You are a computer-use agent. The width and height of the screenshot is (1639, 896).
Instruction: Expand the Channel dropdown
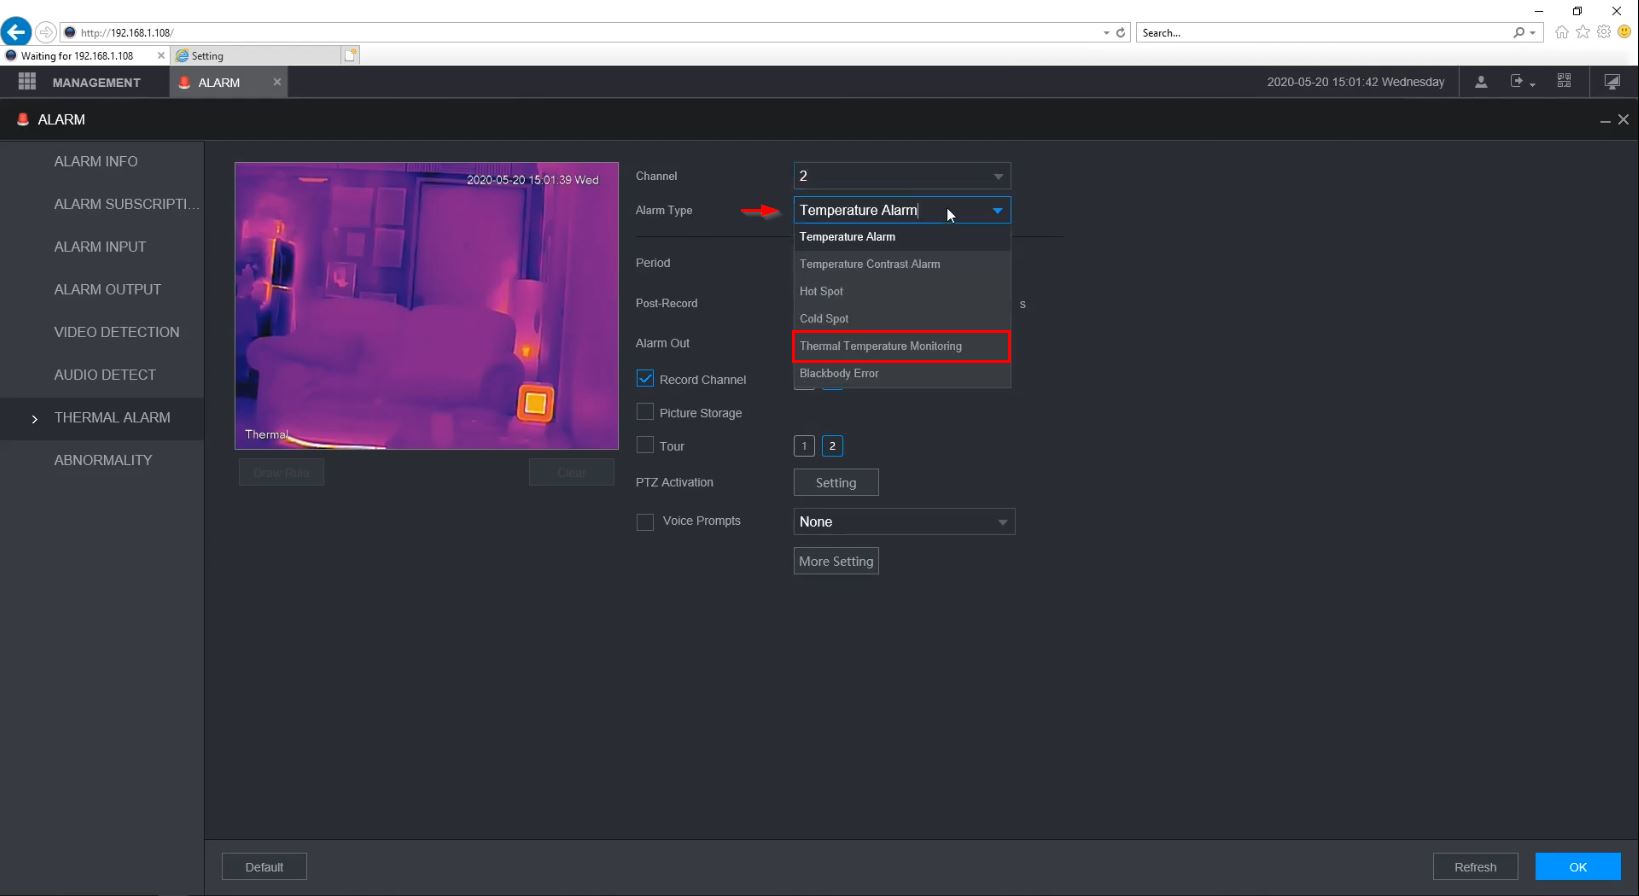click(902, 176)
